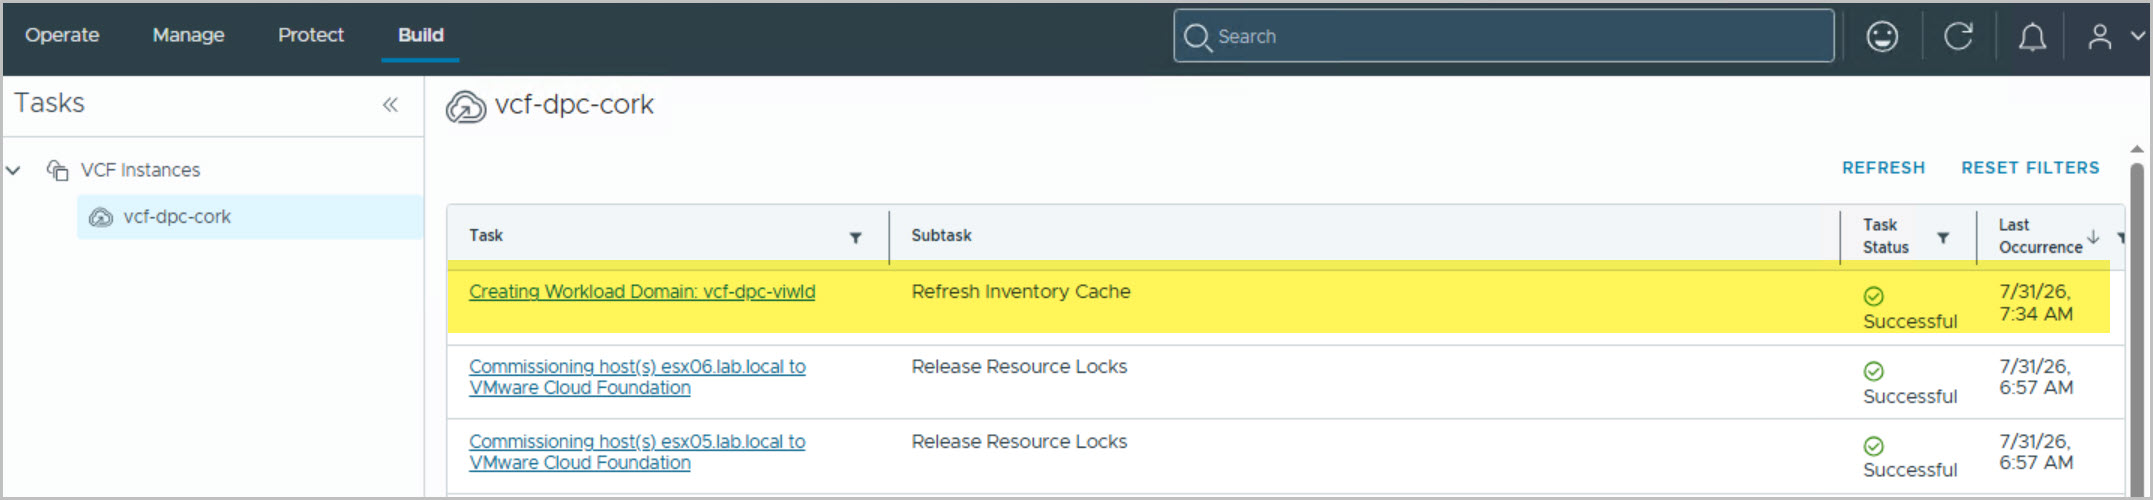The image size is (2153, 500).
Task: Switch to the Protect tab
Action: pyautogui.click(x=311, y=35)
